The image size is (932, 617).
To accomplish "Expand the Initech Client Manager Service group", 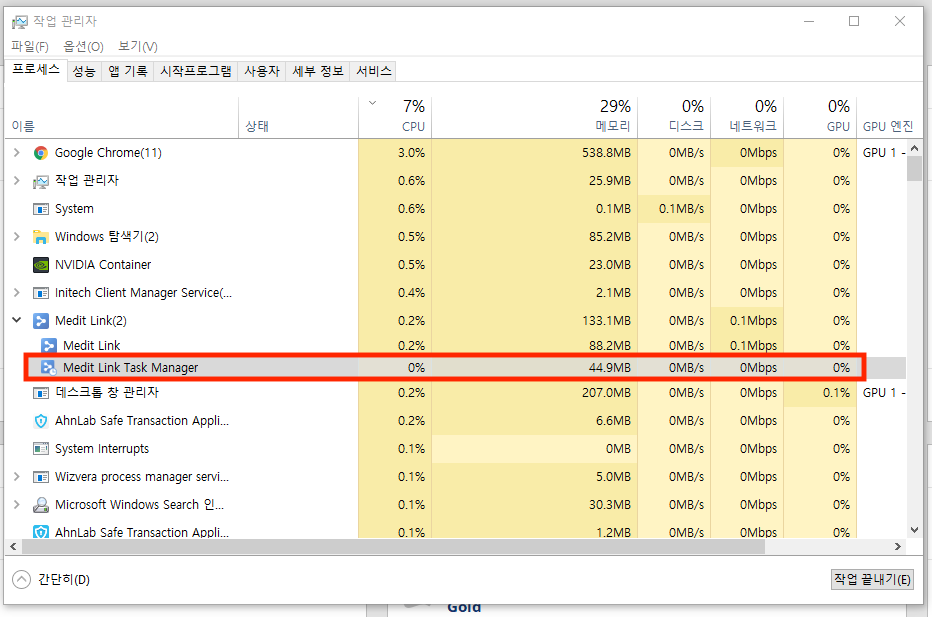I will pos(17,292).
